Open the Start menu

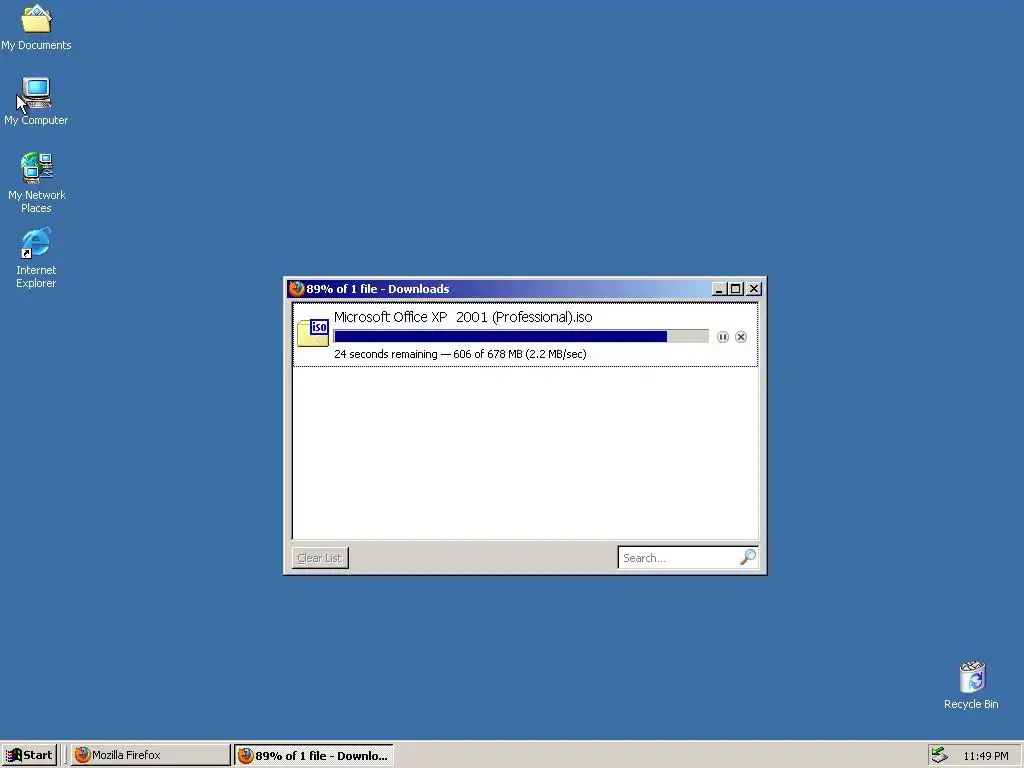(x=29, y=755)
